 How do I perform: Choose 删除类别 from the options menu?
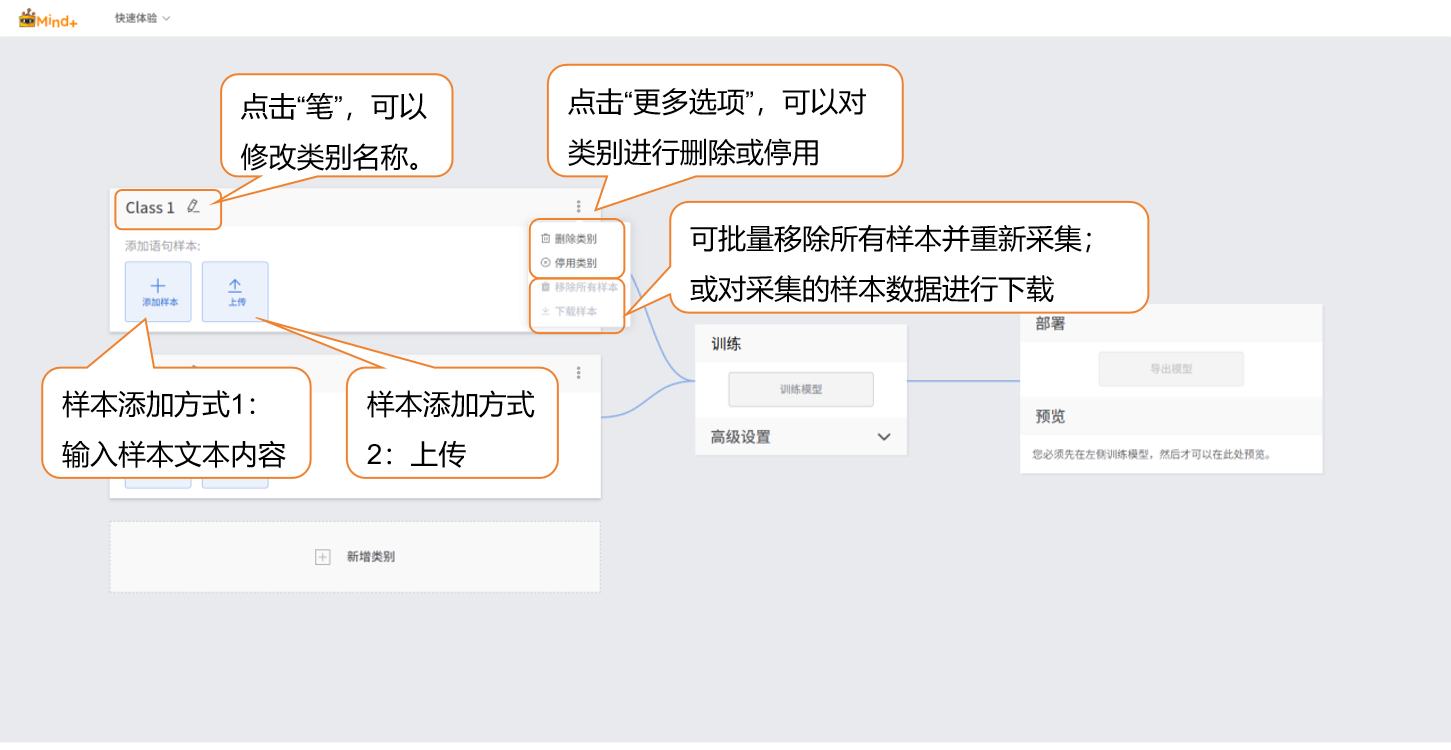pos(576,239)
